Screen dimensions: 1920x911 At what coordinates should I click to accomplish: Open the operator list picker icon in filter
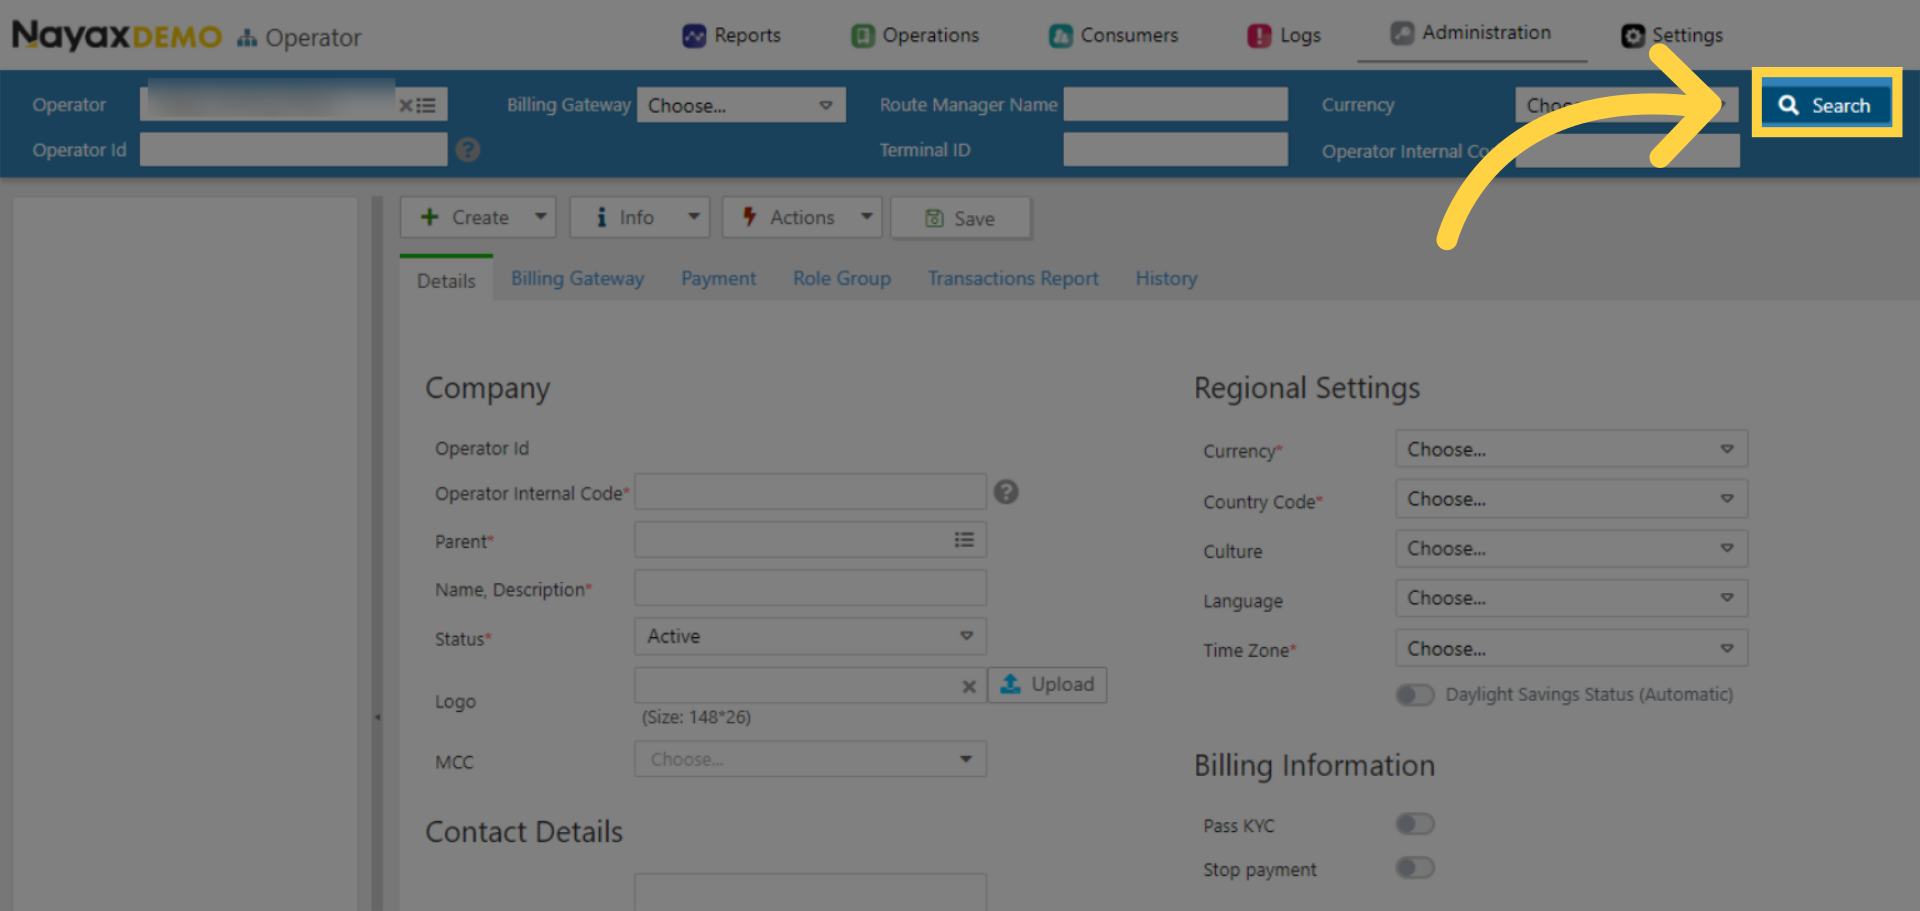point(426,105)
